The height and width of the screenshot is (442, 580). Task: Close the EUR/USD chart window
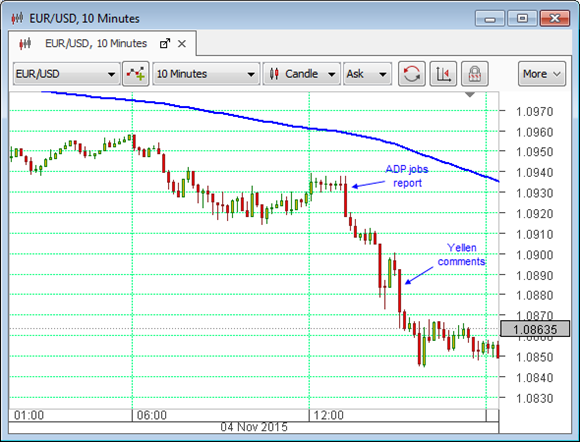point(554,18)
